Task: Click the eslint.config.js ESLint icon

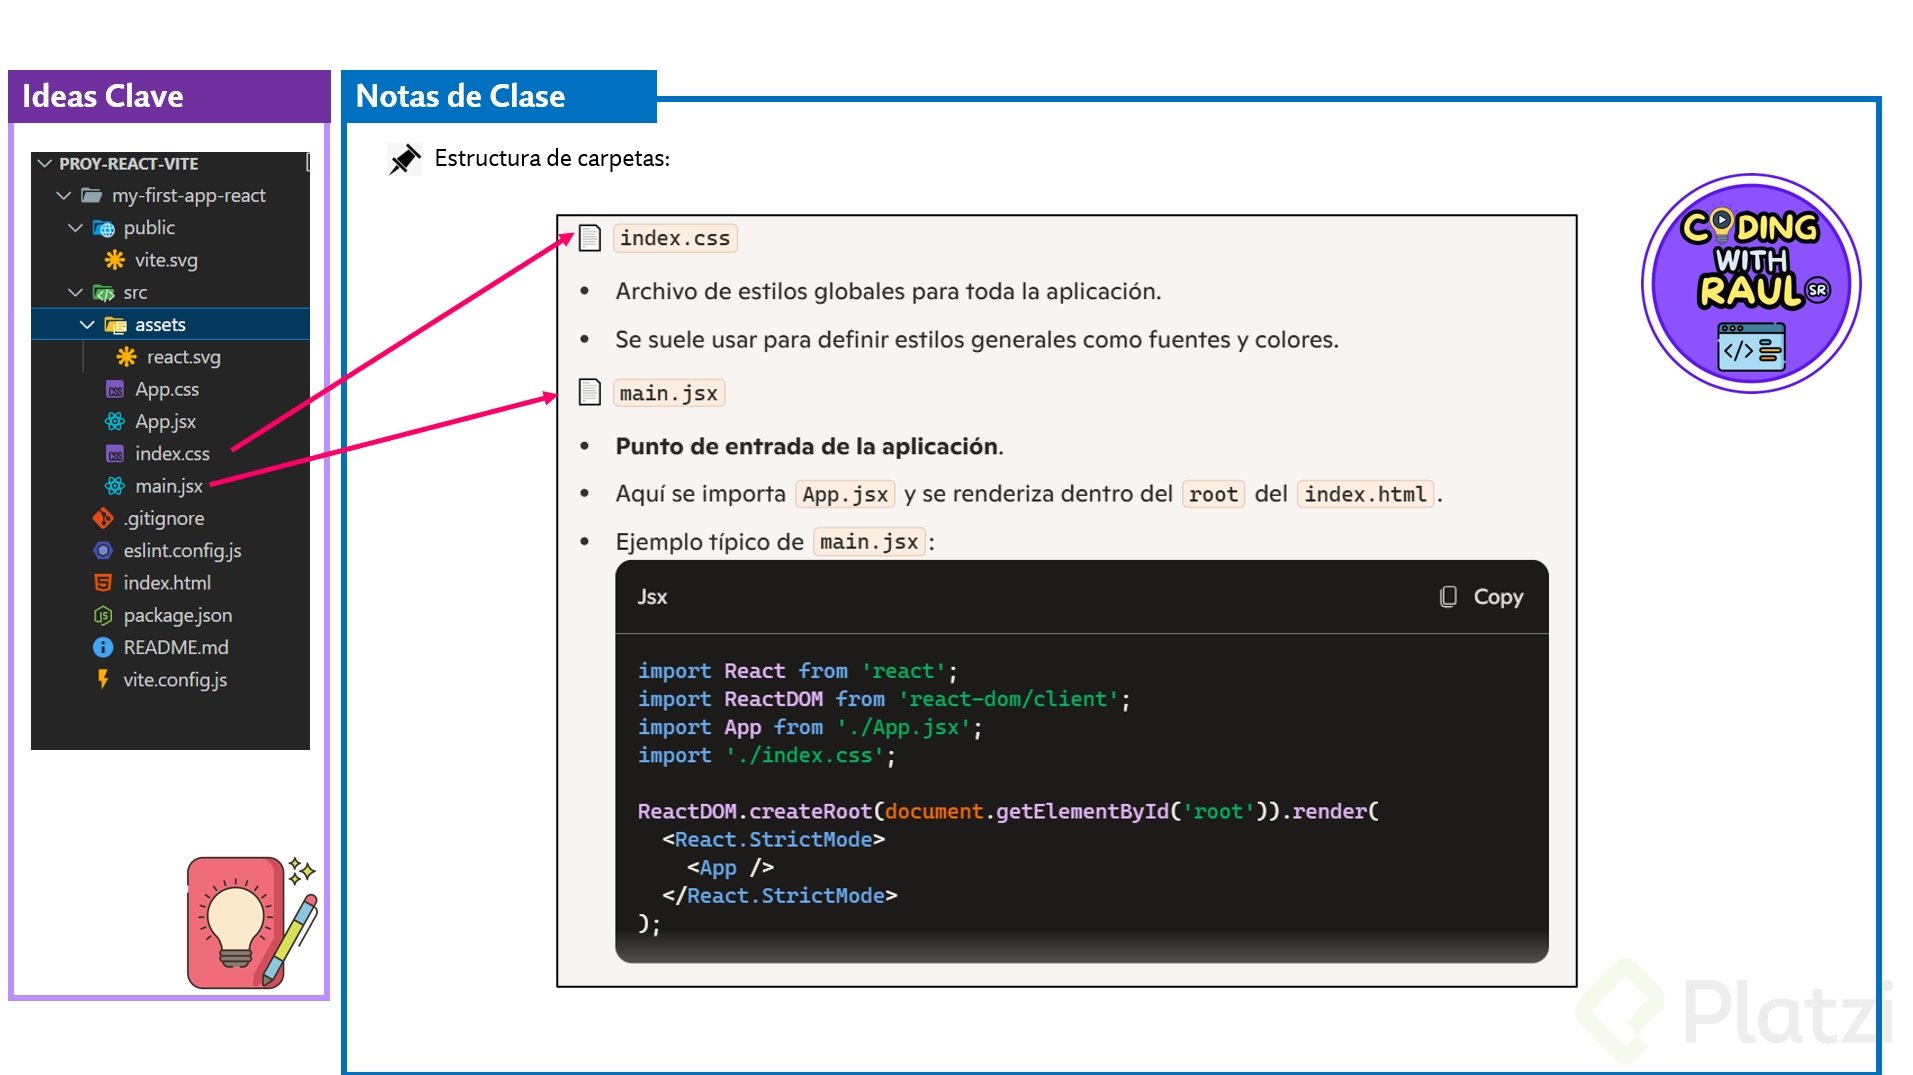Action: 103,550
